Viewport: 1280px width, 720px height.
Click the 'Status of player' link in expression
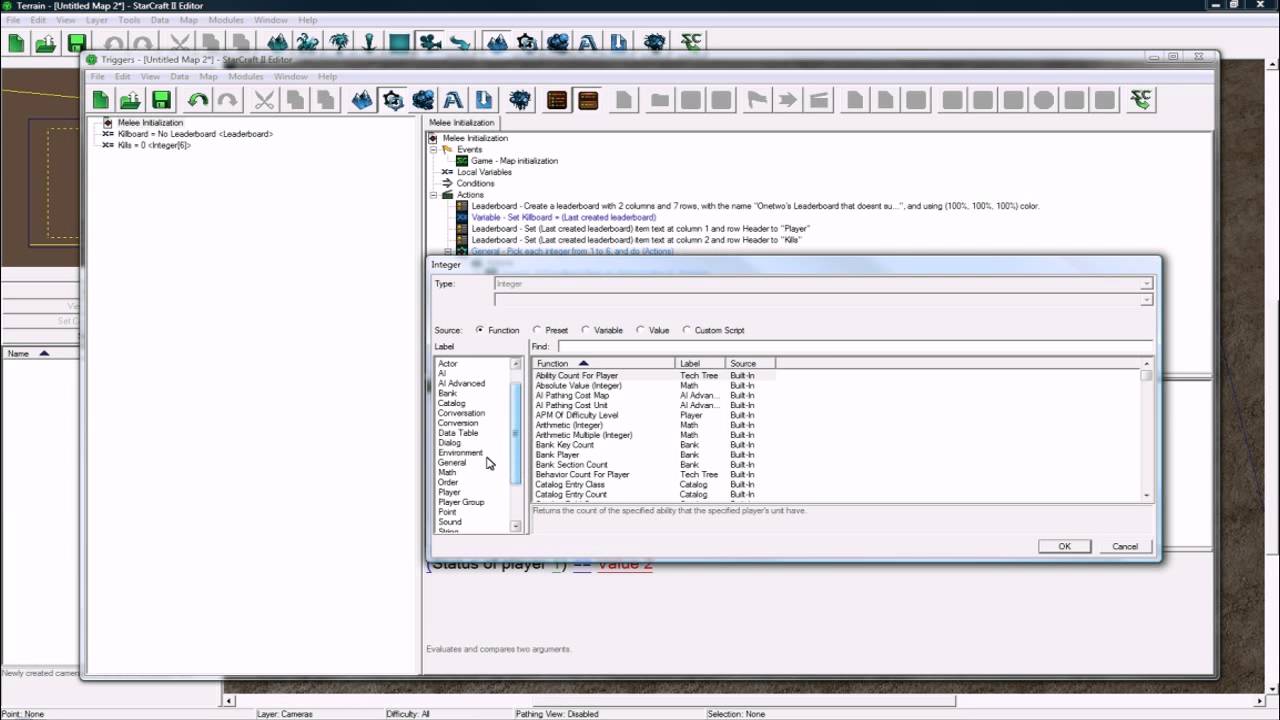[489, 565]
